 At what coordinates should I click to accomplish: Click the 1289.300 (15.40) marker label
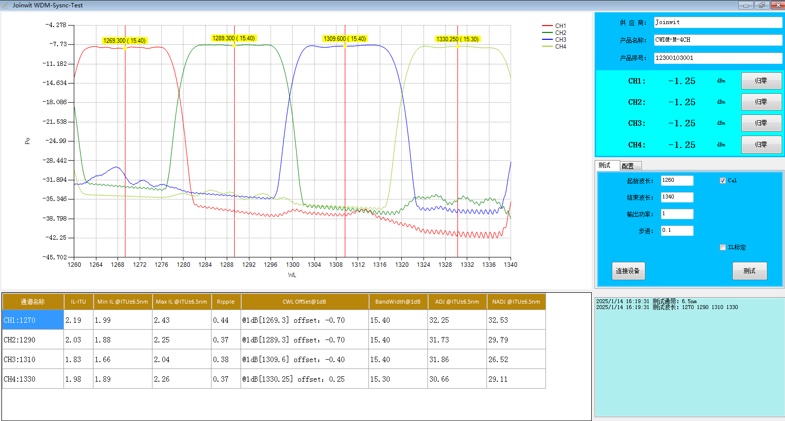234,38
